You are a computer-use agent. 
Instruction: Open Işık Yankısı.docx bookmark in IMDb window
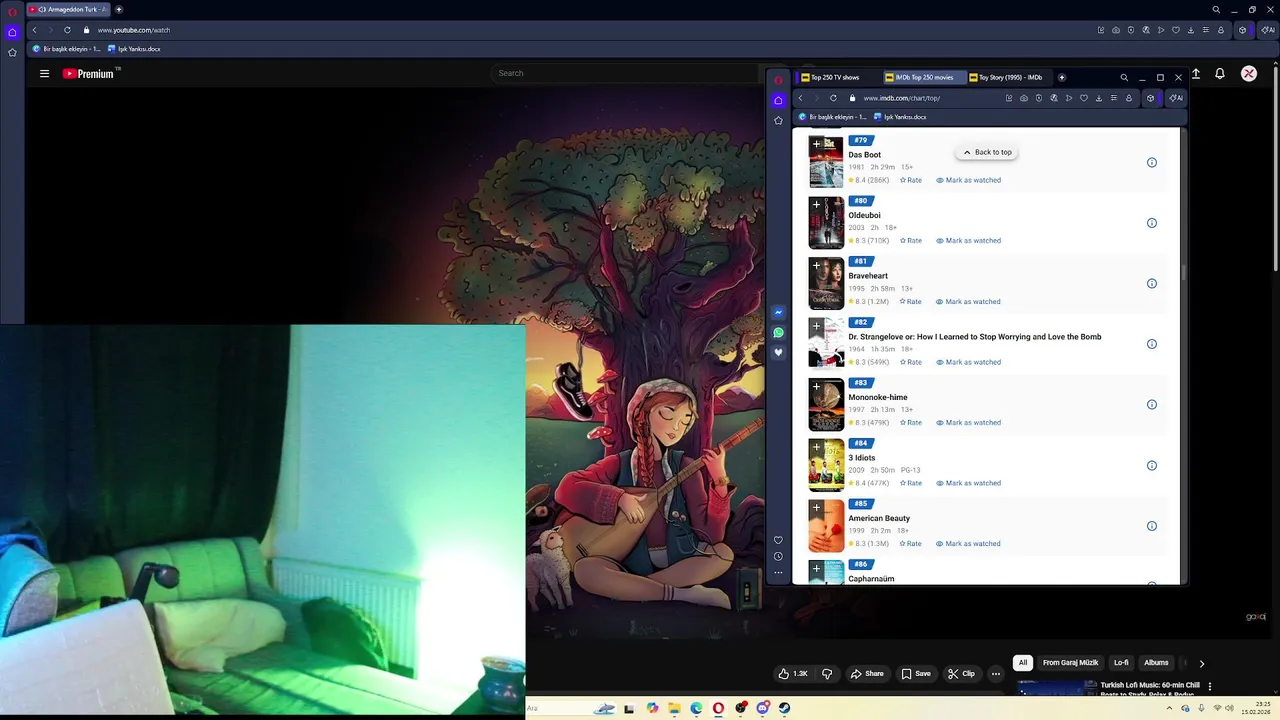click(x=900, y=117)
